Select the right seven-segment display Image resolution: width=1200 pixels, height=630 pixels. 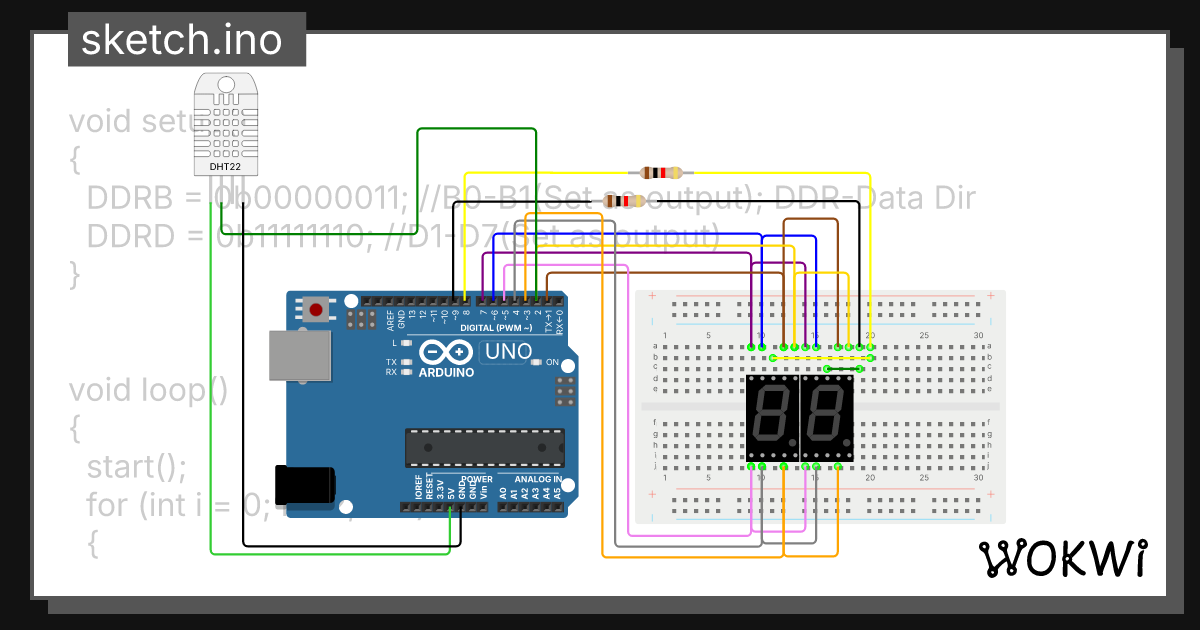825,417
